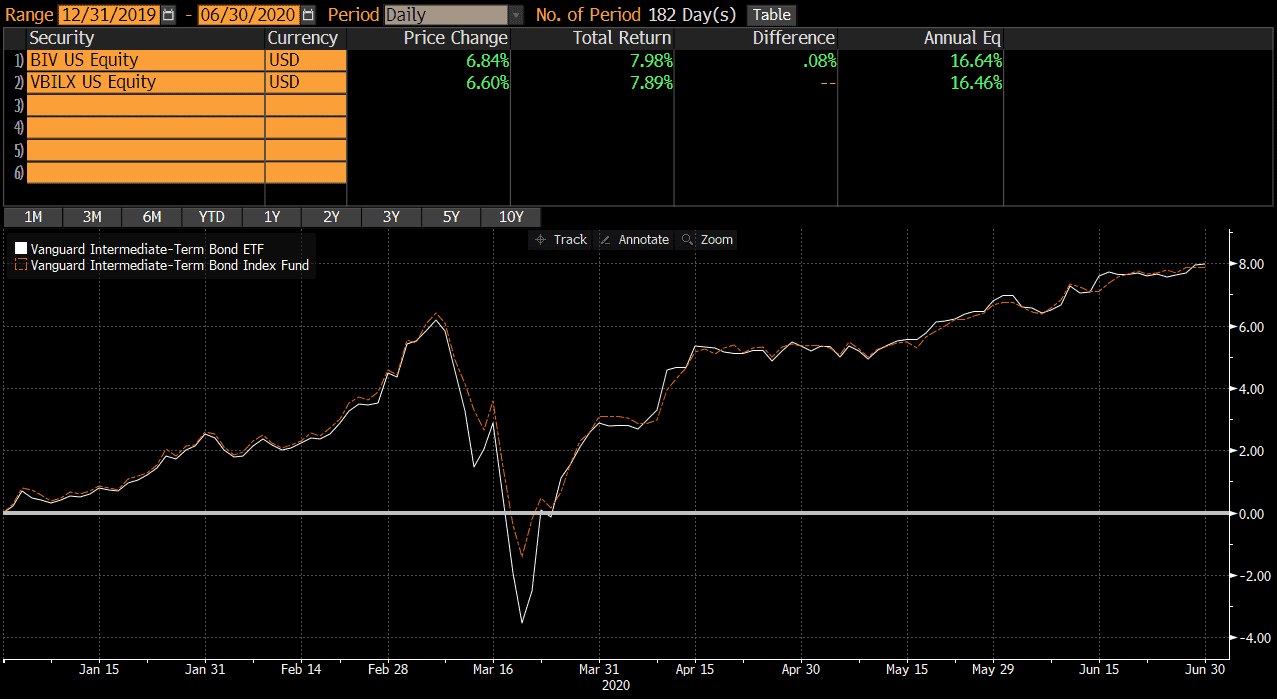
Task: Click the Track crosshair icon
Action: pyautogui.click(x=540, y=239)
